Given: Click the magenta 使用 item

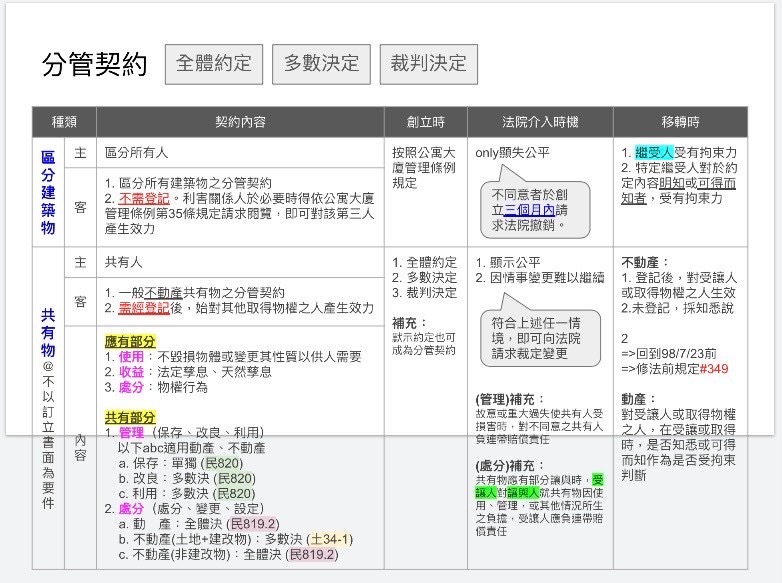Looking at the screenshot, I should pos(131,357).
